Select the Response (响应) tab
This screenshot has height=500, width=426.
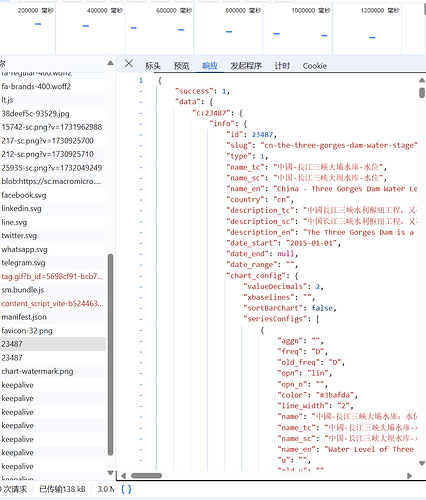tap(210, 66)
